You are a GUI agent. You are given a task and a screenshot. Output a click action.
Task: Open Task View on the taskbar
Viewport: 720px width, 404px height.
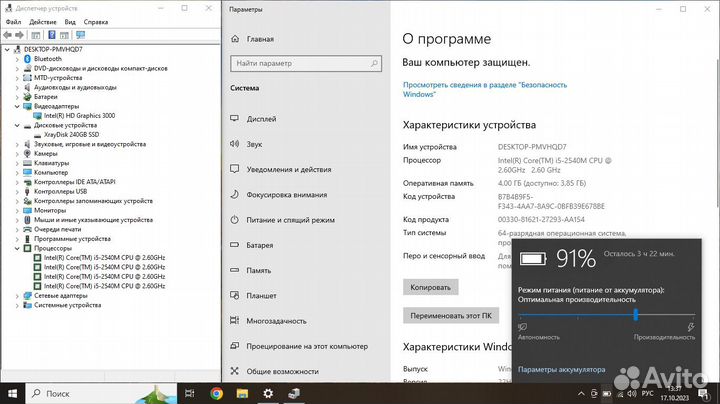(189, 393)
